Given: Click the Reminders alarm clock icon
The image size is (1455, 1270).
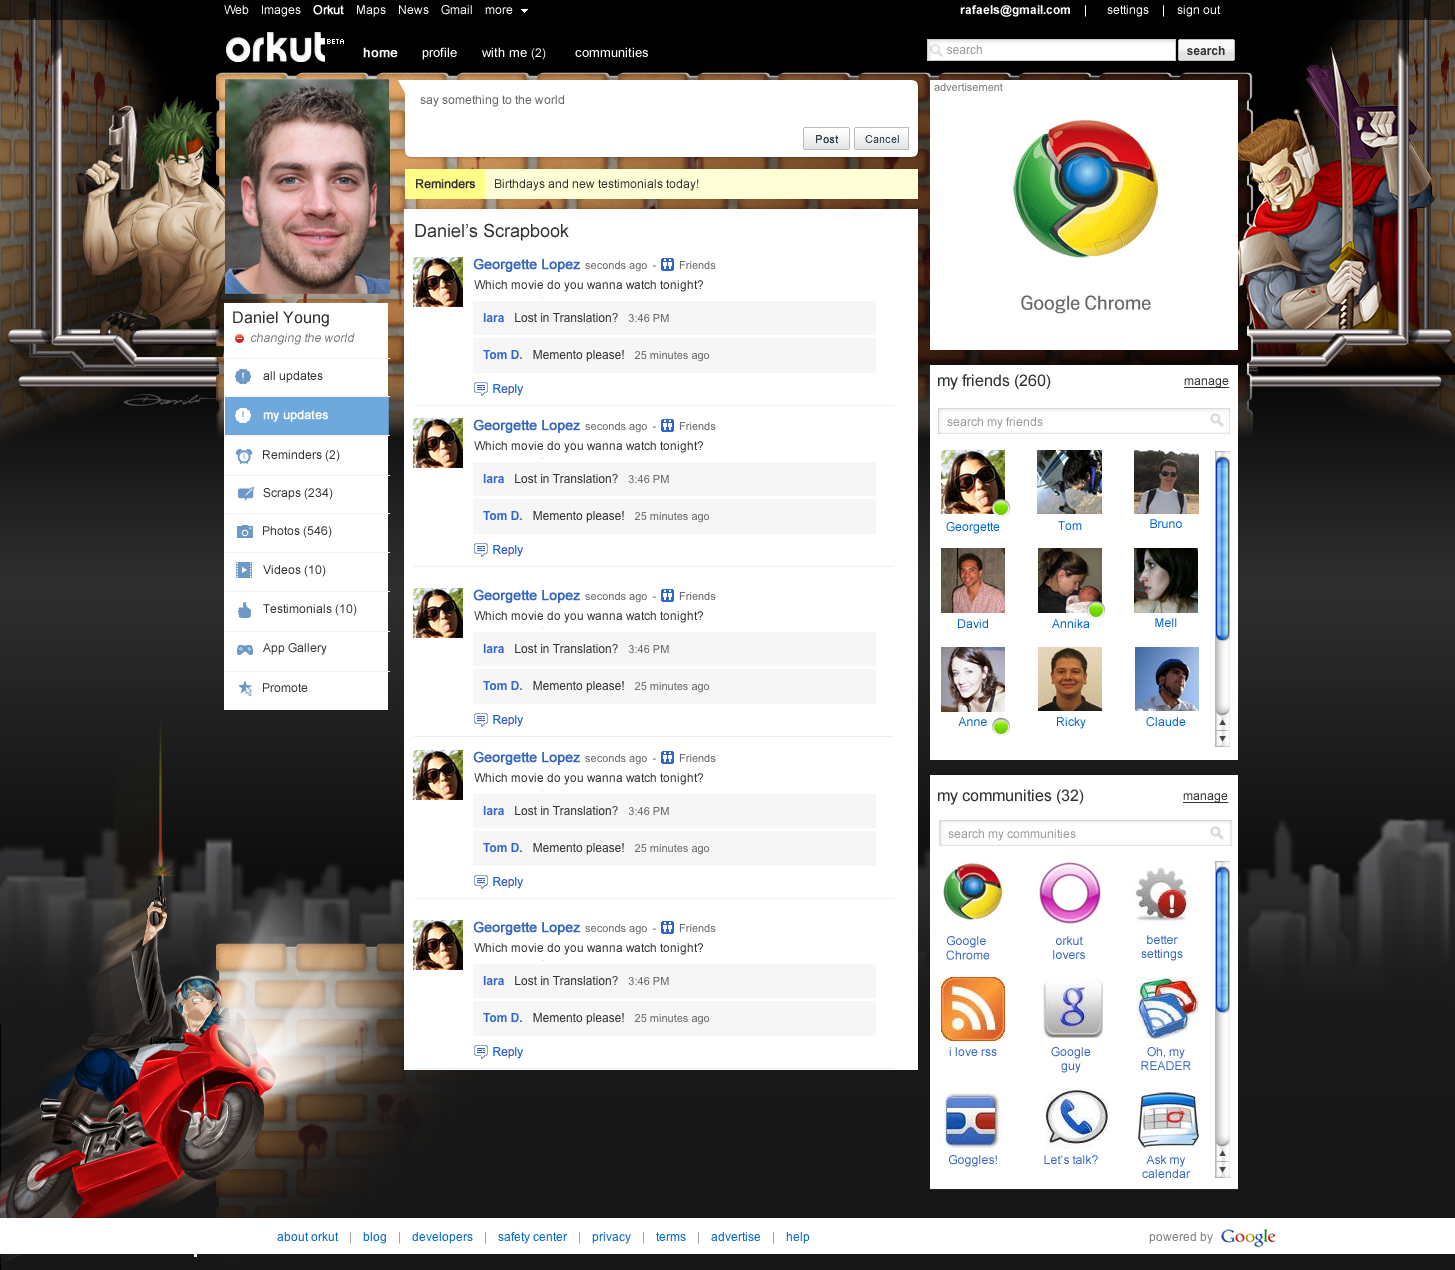Looking at the screenshot, I should coord(244,455).
